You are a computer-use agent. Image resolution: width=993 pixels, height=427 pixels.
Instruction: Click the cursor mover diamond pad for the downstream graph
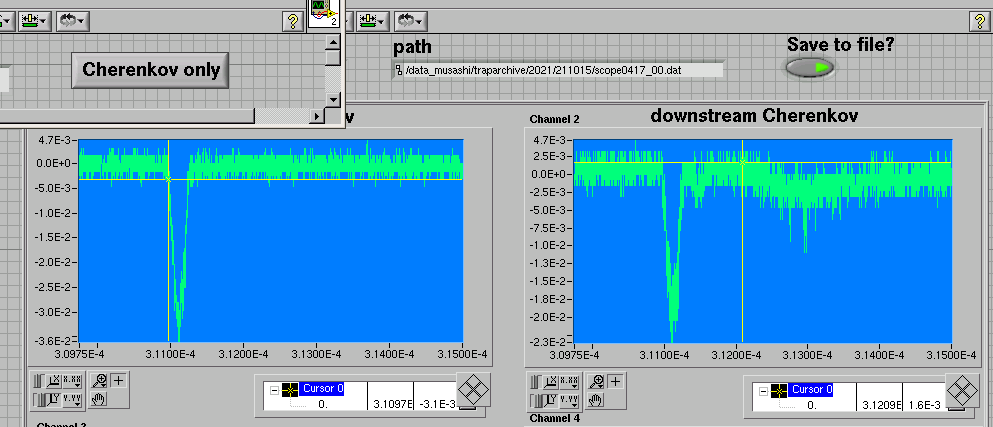961,390
